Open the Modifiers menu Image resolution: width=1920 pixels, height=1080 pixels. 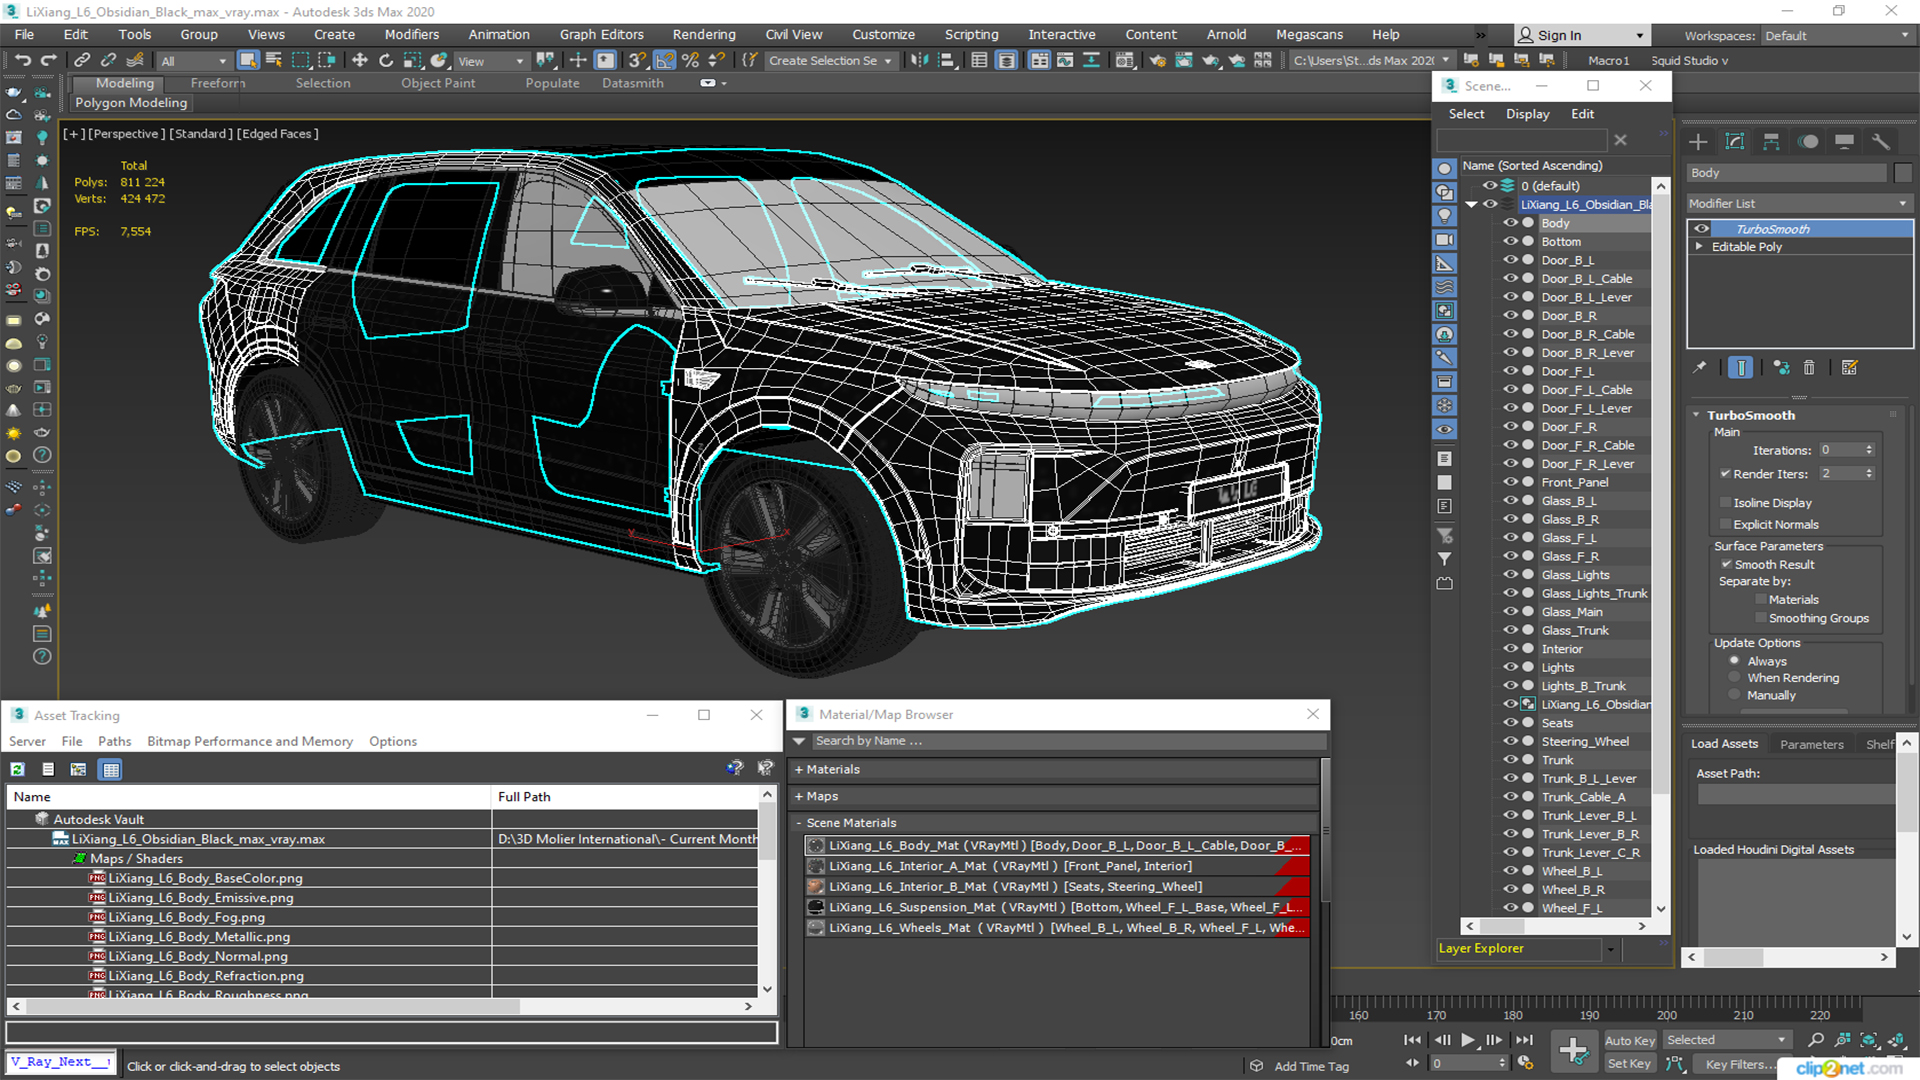point(411,34)
